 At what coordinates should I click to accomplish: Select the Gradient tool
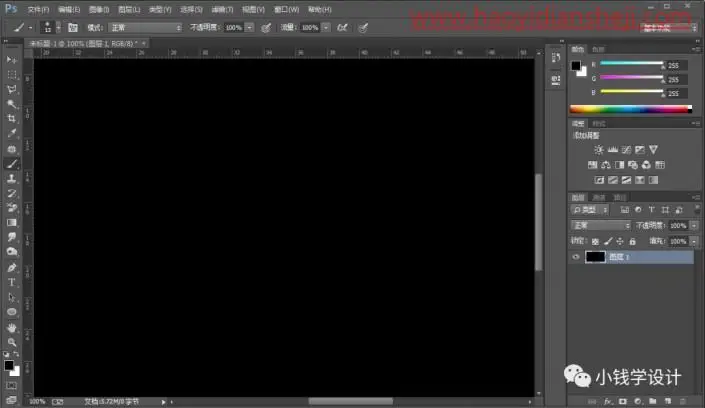pos(12,223)
